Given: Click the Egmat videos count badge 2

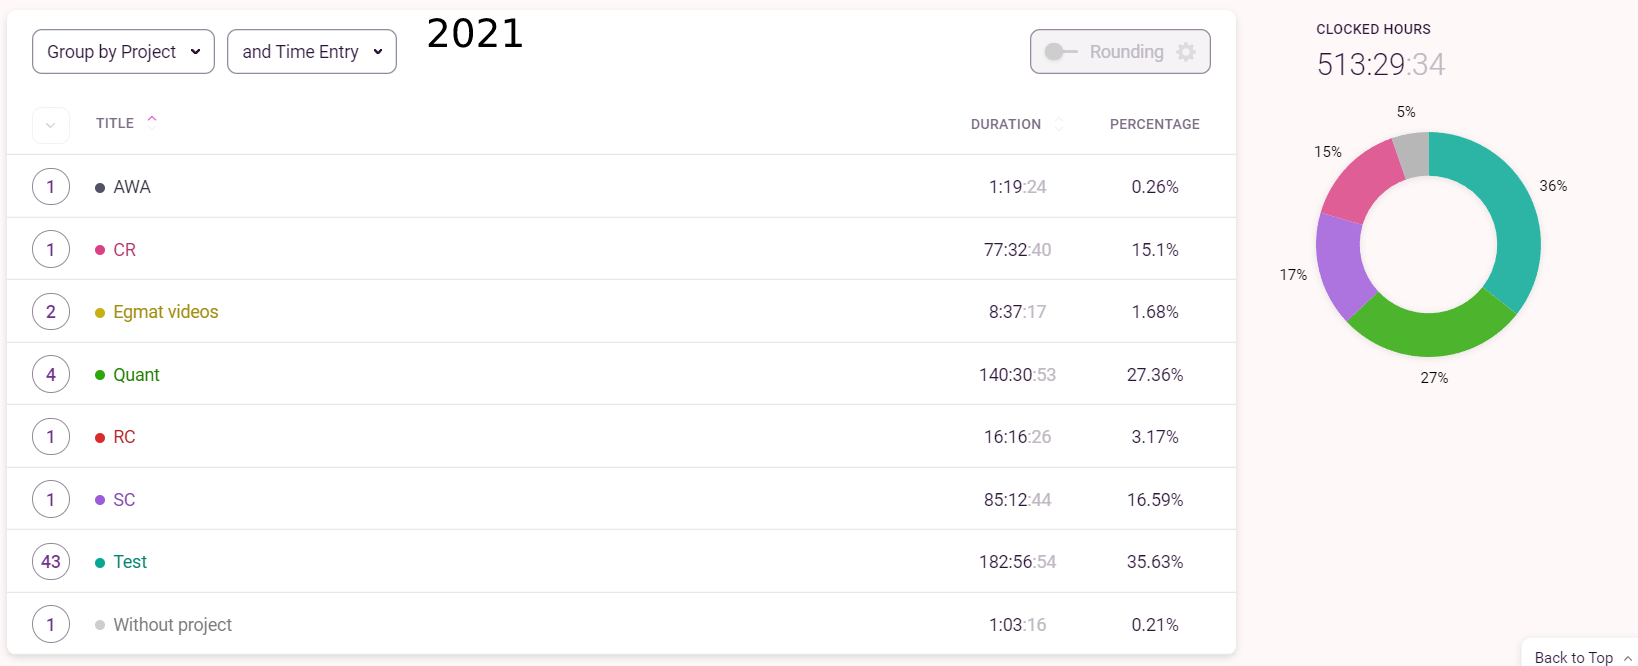Looking at the screenshot, I should pos(51,312).
